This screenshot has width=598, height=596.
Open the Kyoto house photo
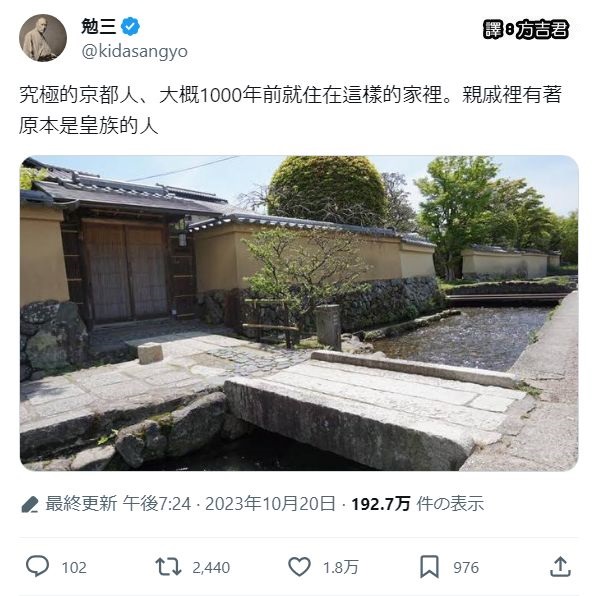[x=299, y=313]
